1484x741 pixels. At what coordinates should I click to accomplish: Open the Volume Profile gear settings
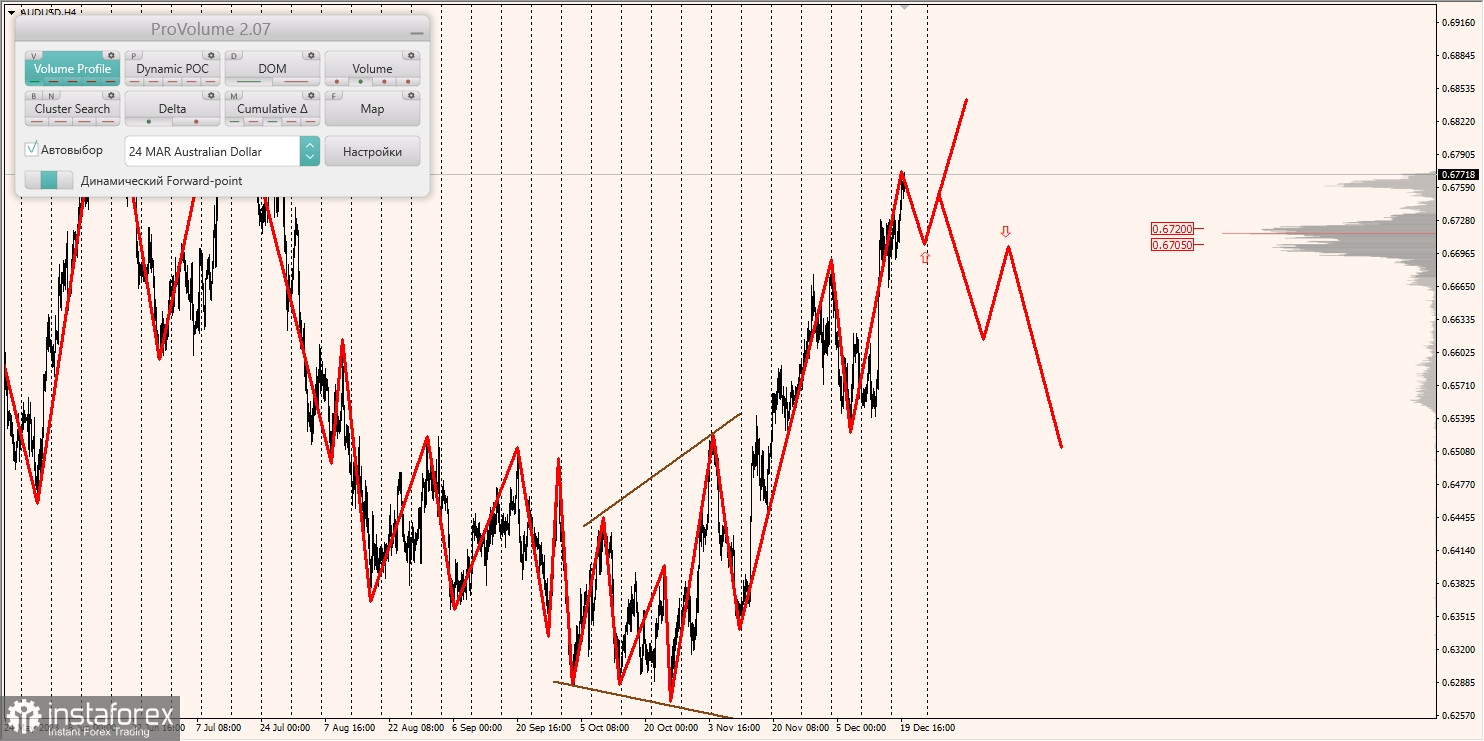pos(111,55)
